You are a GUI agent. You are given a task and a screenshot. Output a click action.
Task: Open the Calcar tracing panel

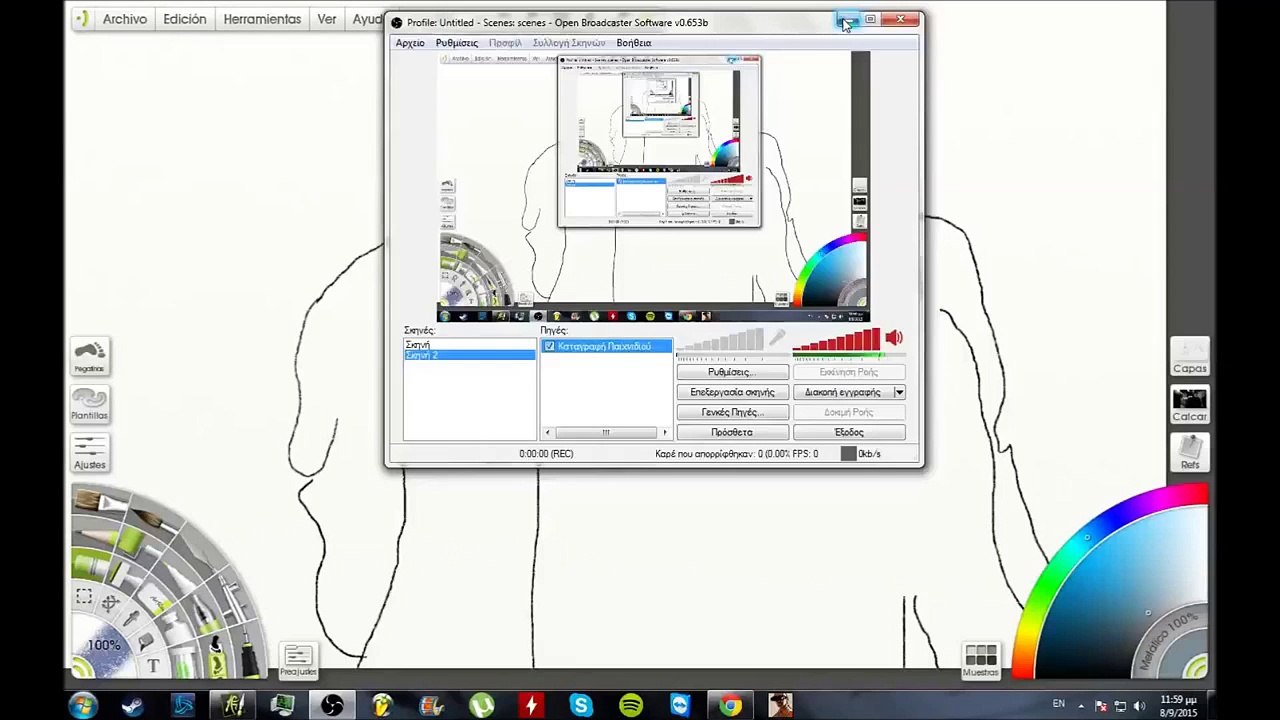1190,403
